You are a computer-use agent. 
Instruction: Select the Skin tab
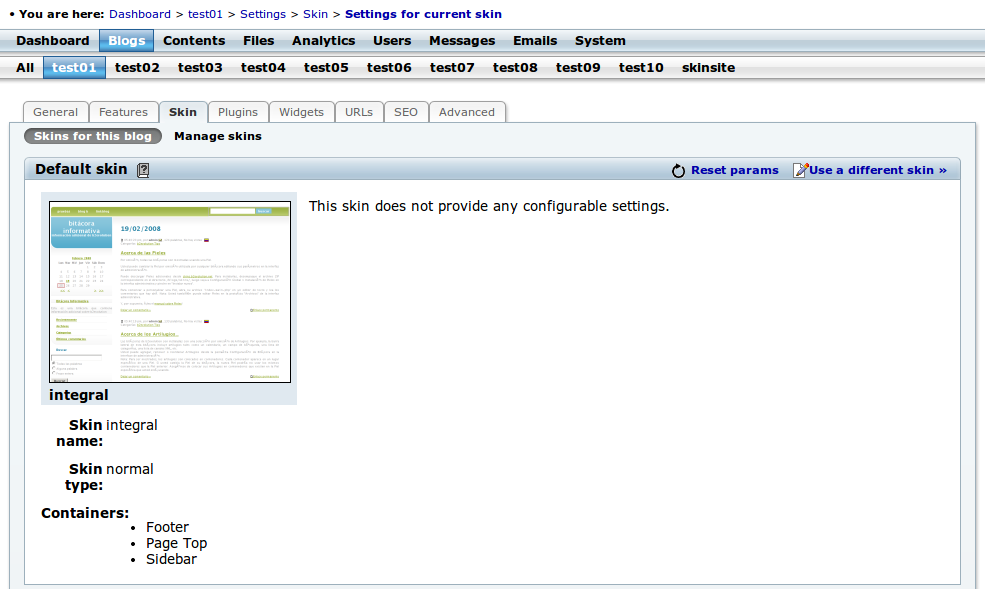183,112
